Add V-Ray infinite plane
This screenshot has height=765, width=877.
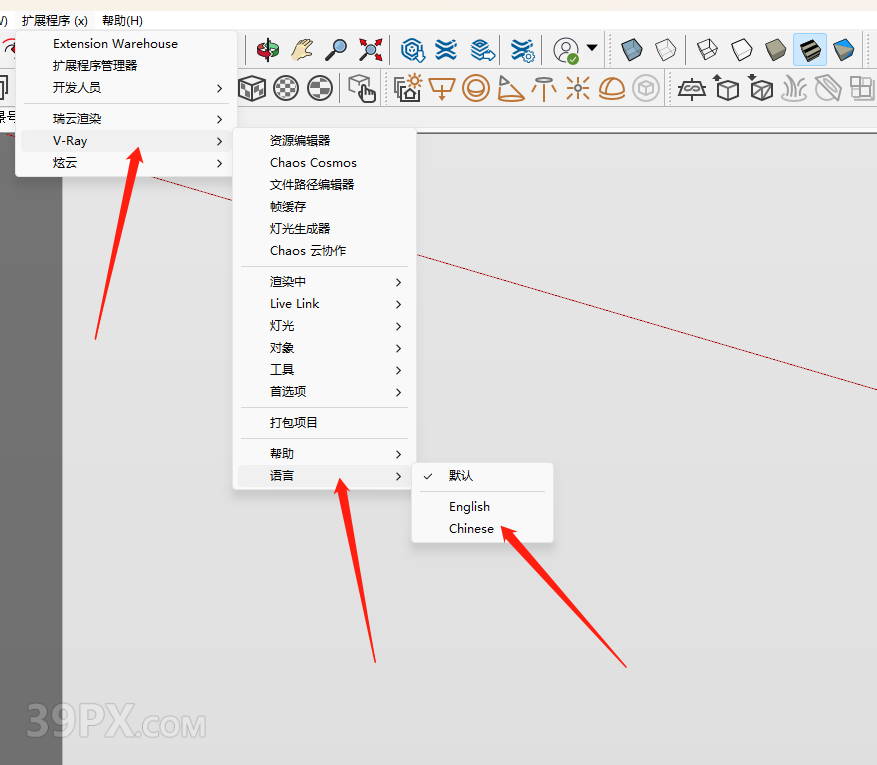click(x=692, y=88)
